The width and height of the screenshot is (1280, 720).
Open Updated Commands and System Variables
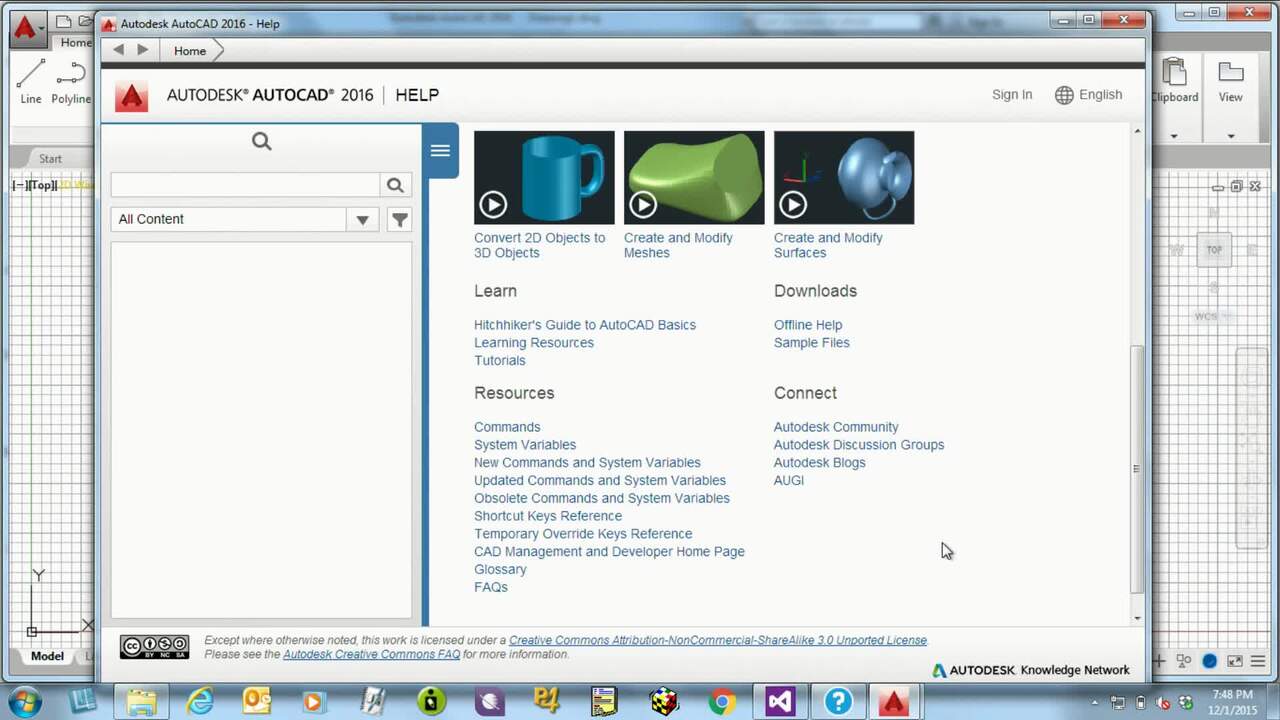(600, 481)
